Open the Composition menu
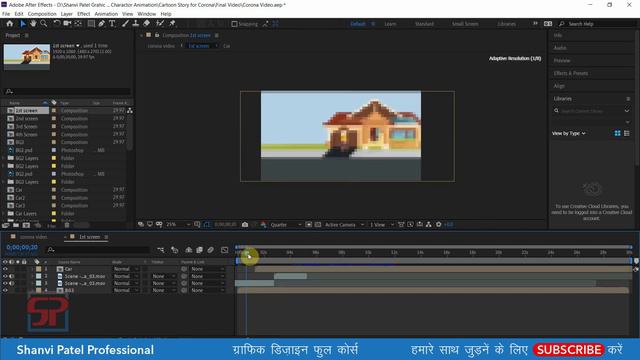 tap(42, 14)
